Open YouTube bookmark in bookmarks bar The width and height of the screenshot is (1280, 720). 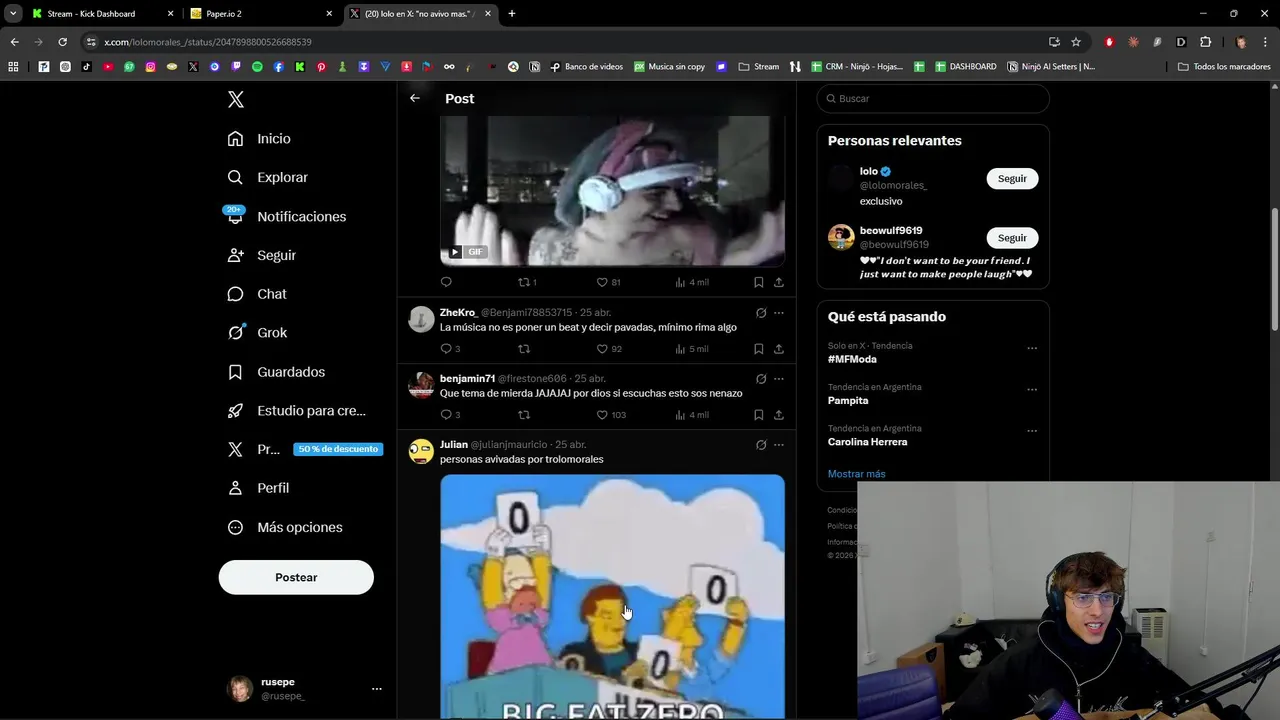coord(108,67)
